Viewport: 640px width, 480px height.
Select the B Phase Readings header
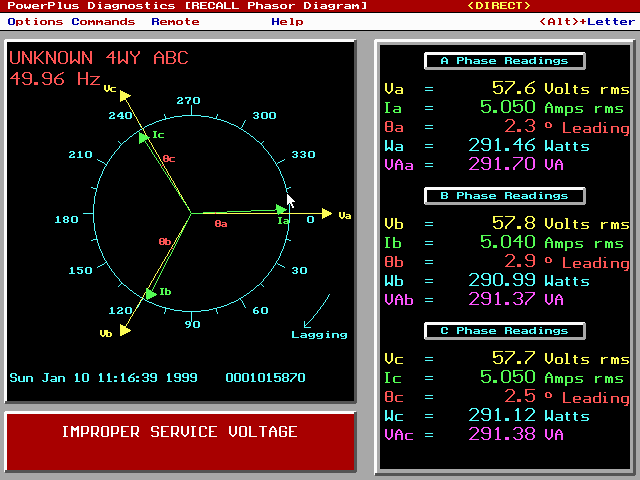pos(505,196)
